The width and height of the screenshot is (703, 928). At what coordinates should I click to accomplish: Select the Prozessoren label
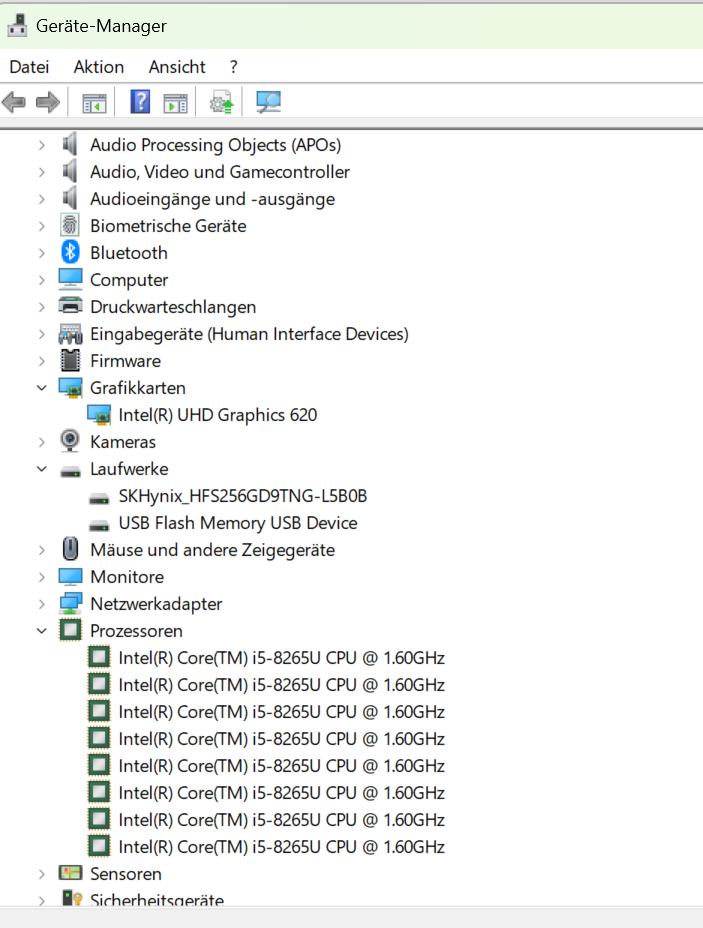(x=136, y=631)
